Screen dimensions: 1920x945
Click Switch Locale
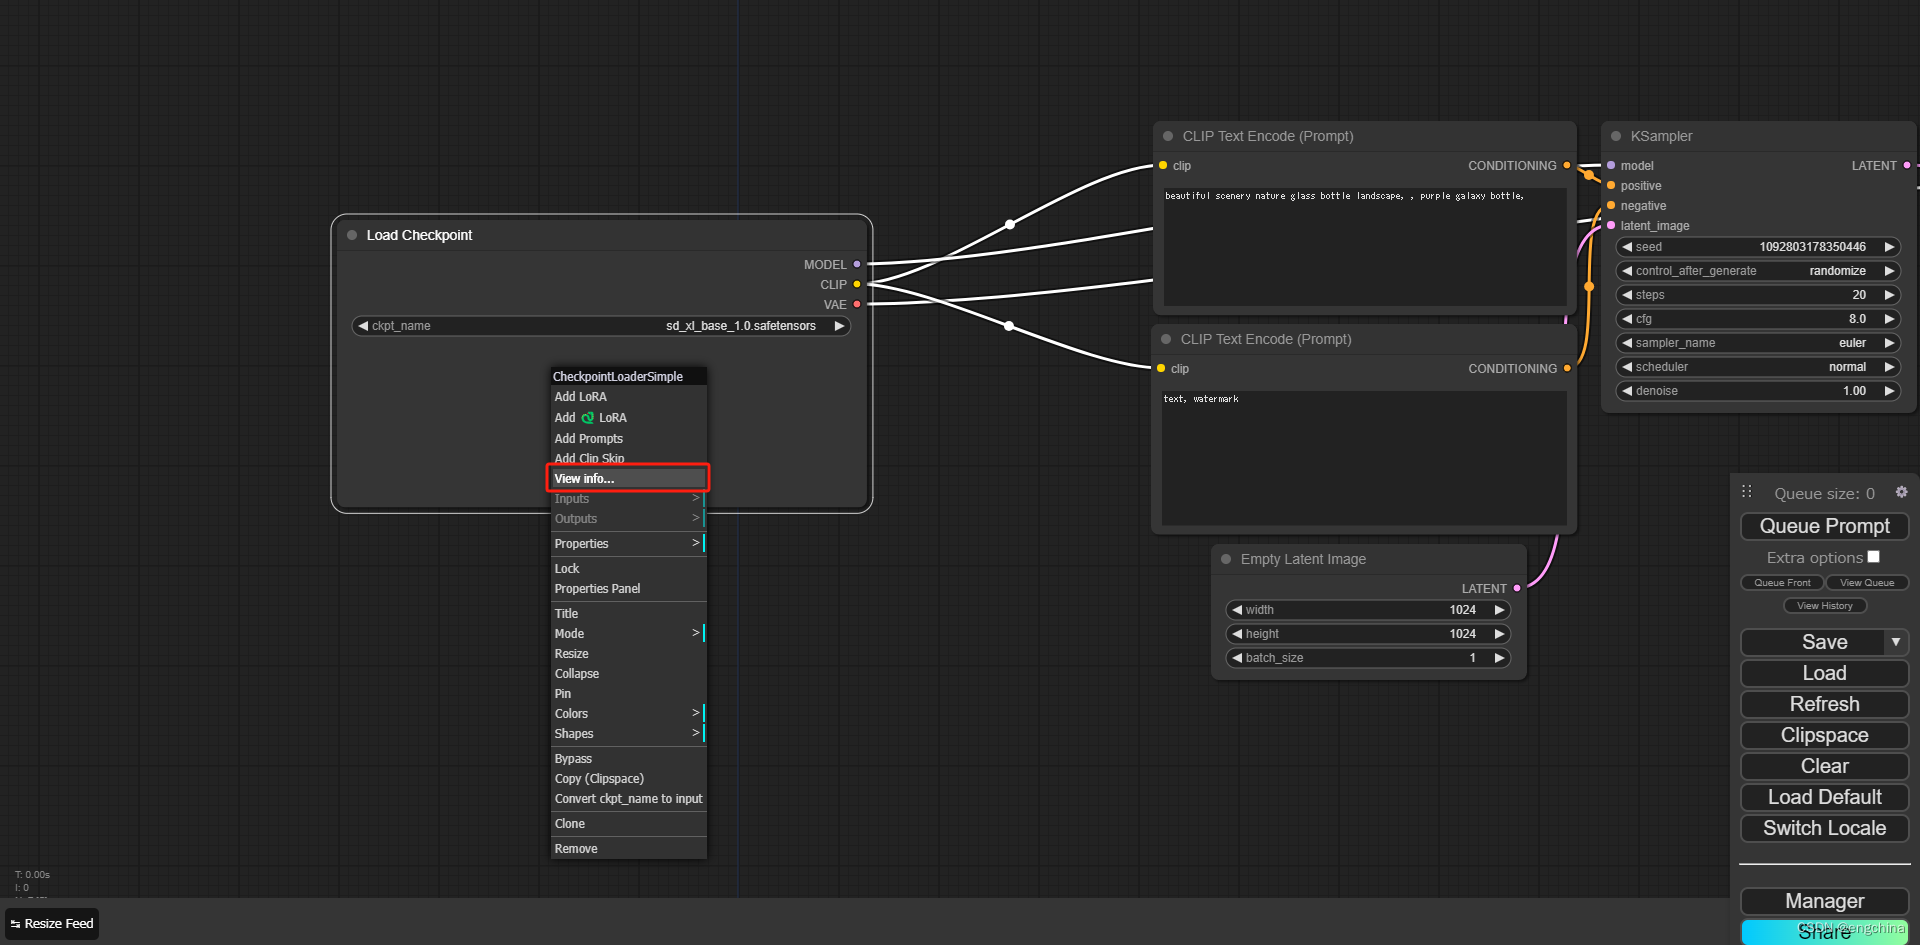tap(1824, 828)
